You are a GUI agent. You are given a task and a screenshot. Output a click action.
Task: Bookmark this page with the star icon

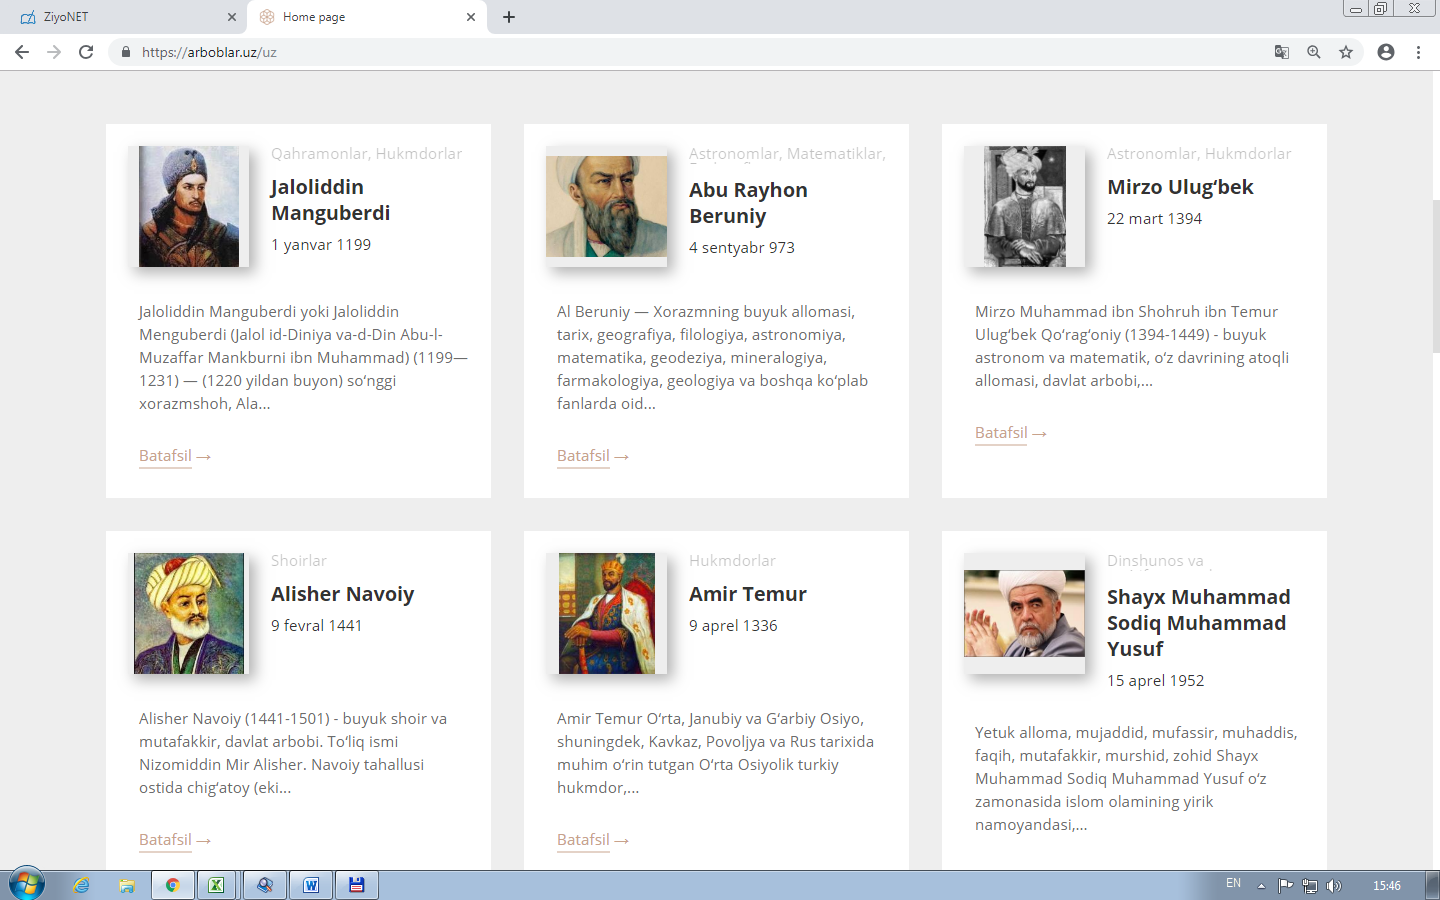click(1346, 52)
